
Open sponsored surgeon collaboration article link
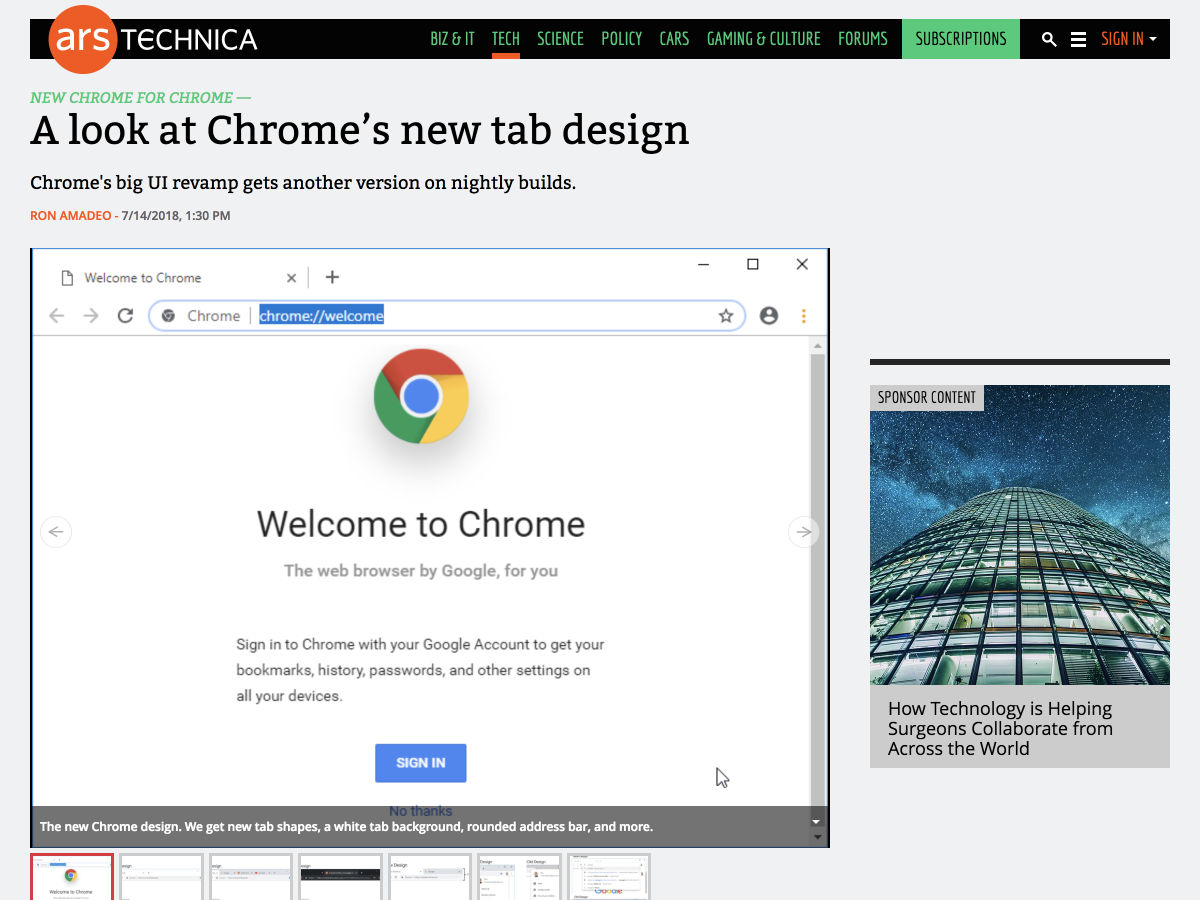1000,728
